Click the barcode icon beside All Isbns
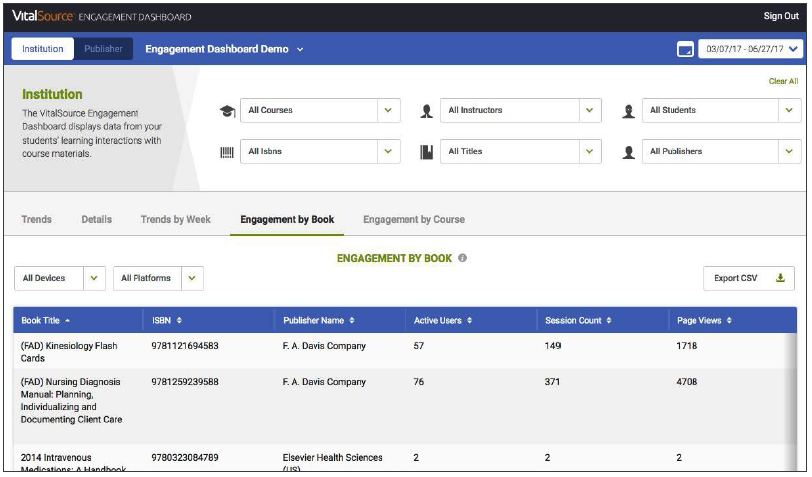Screen dimensions: 812x477 pyautogui.click(x=227, y=152)
